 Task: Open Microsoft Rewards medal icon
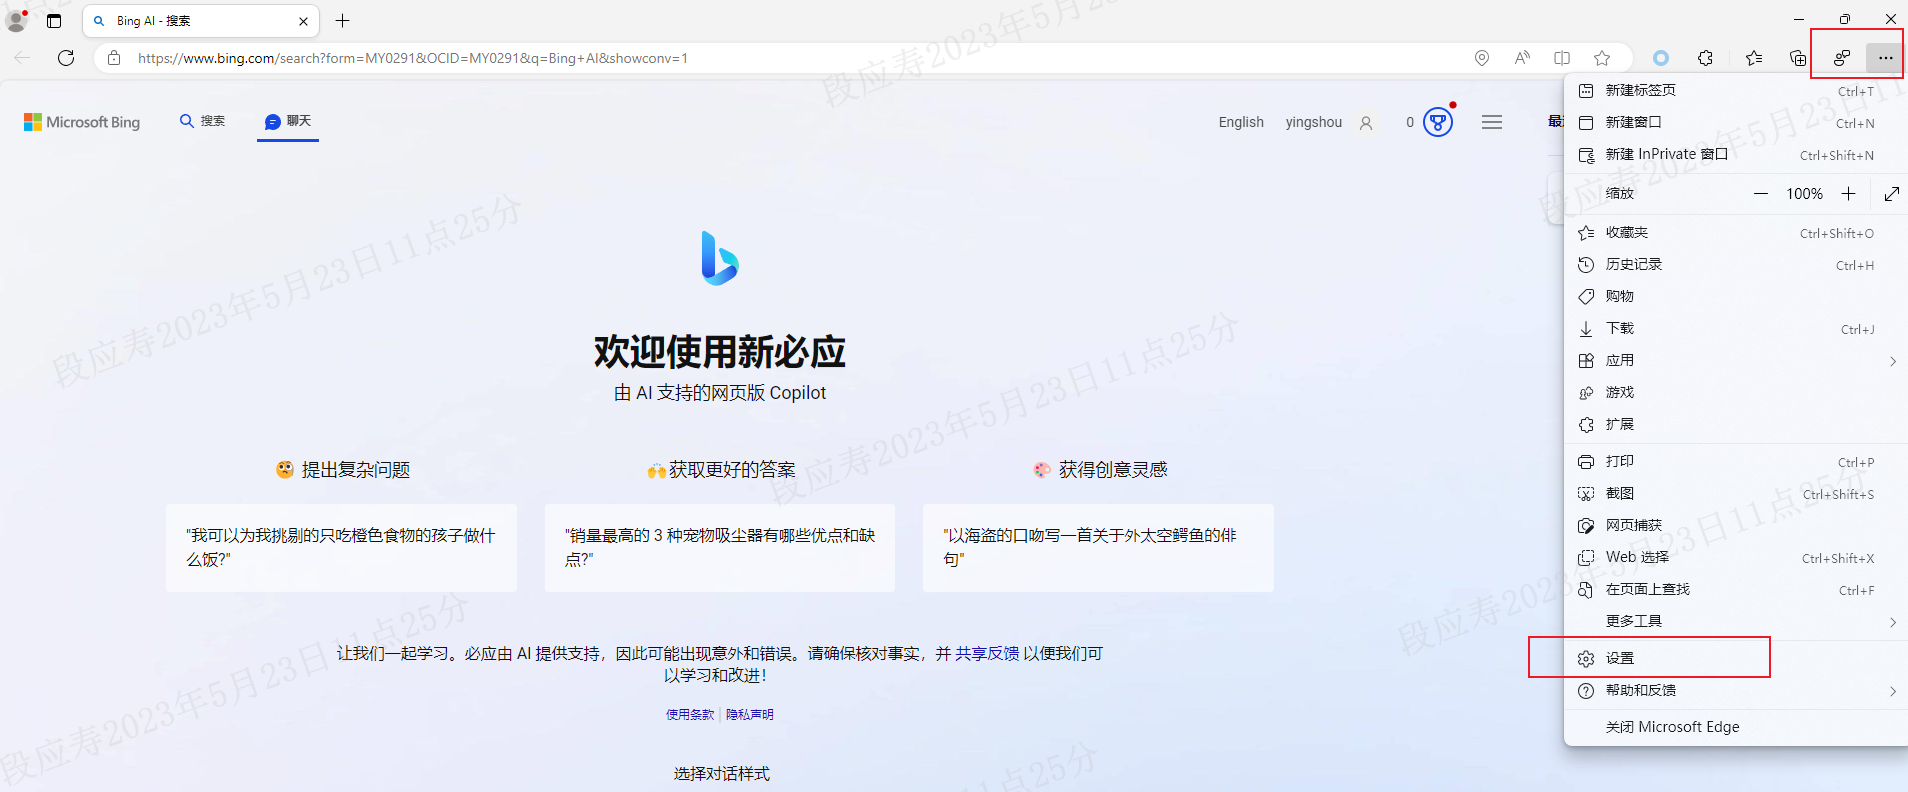coord(1438,122)
